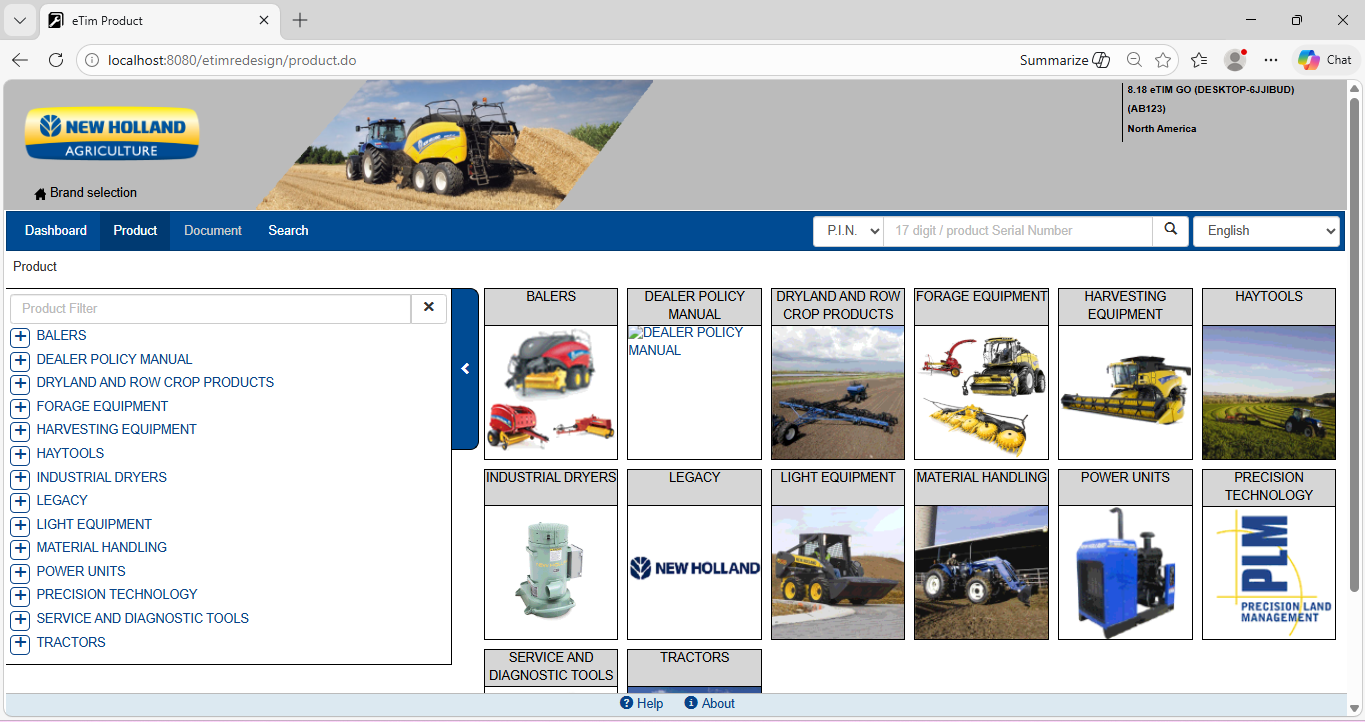Click PRECISION TECHNOLOGY tree label

click(117, 594)
